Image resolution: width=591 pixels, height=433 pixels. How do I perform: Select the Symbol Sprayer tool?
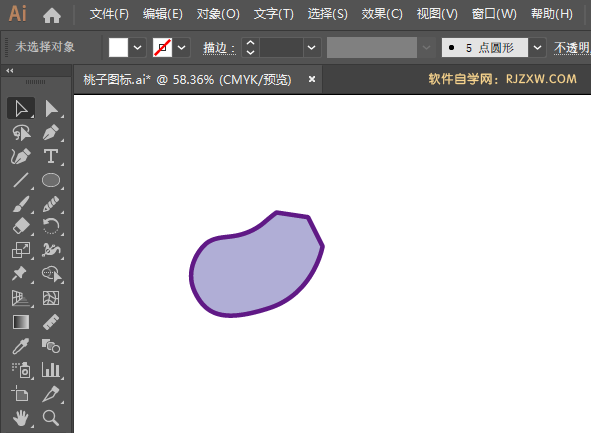[x=21, y=370]
